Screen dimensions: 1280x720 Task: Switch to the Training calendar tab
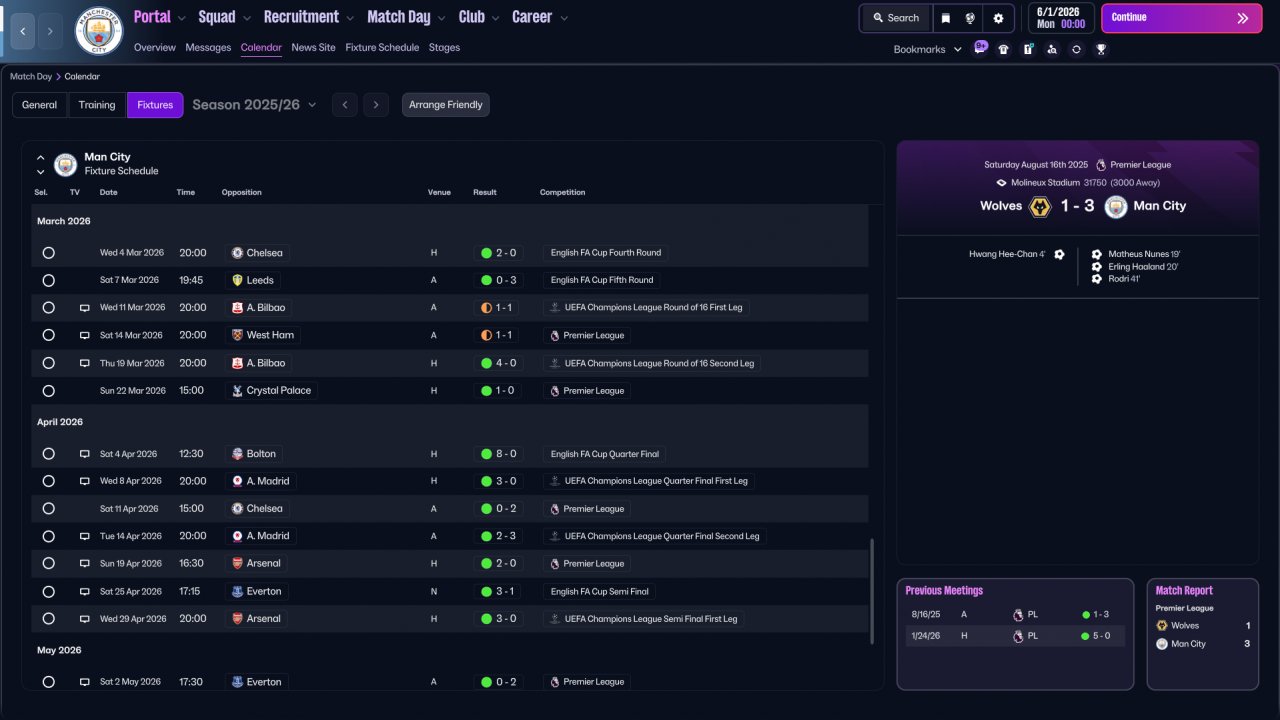[x=97, y=105]
